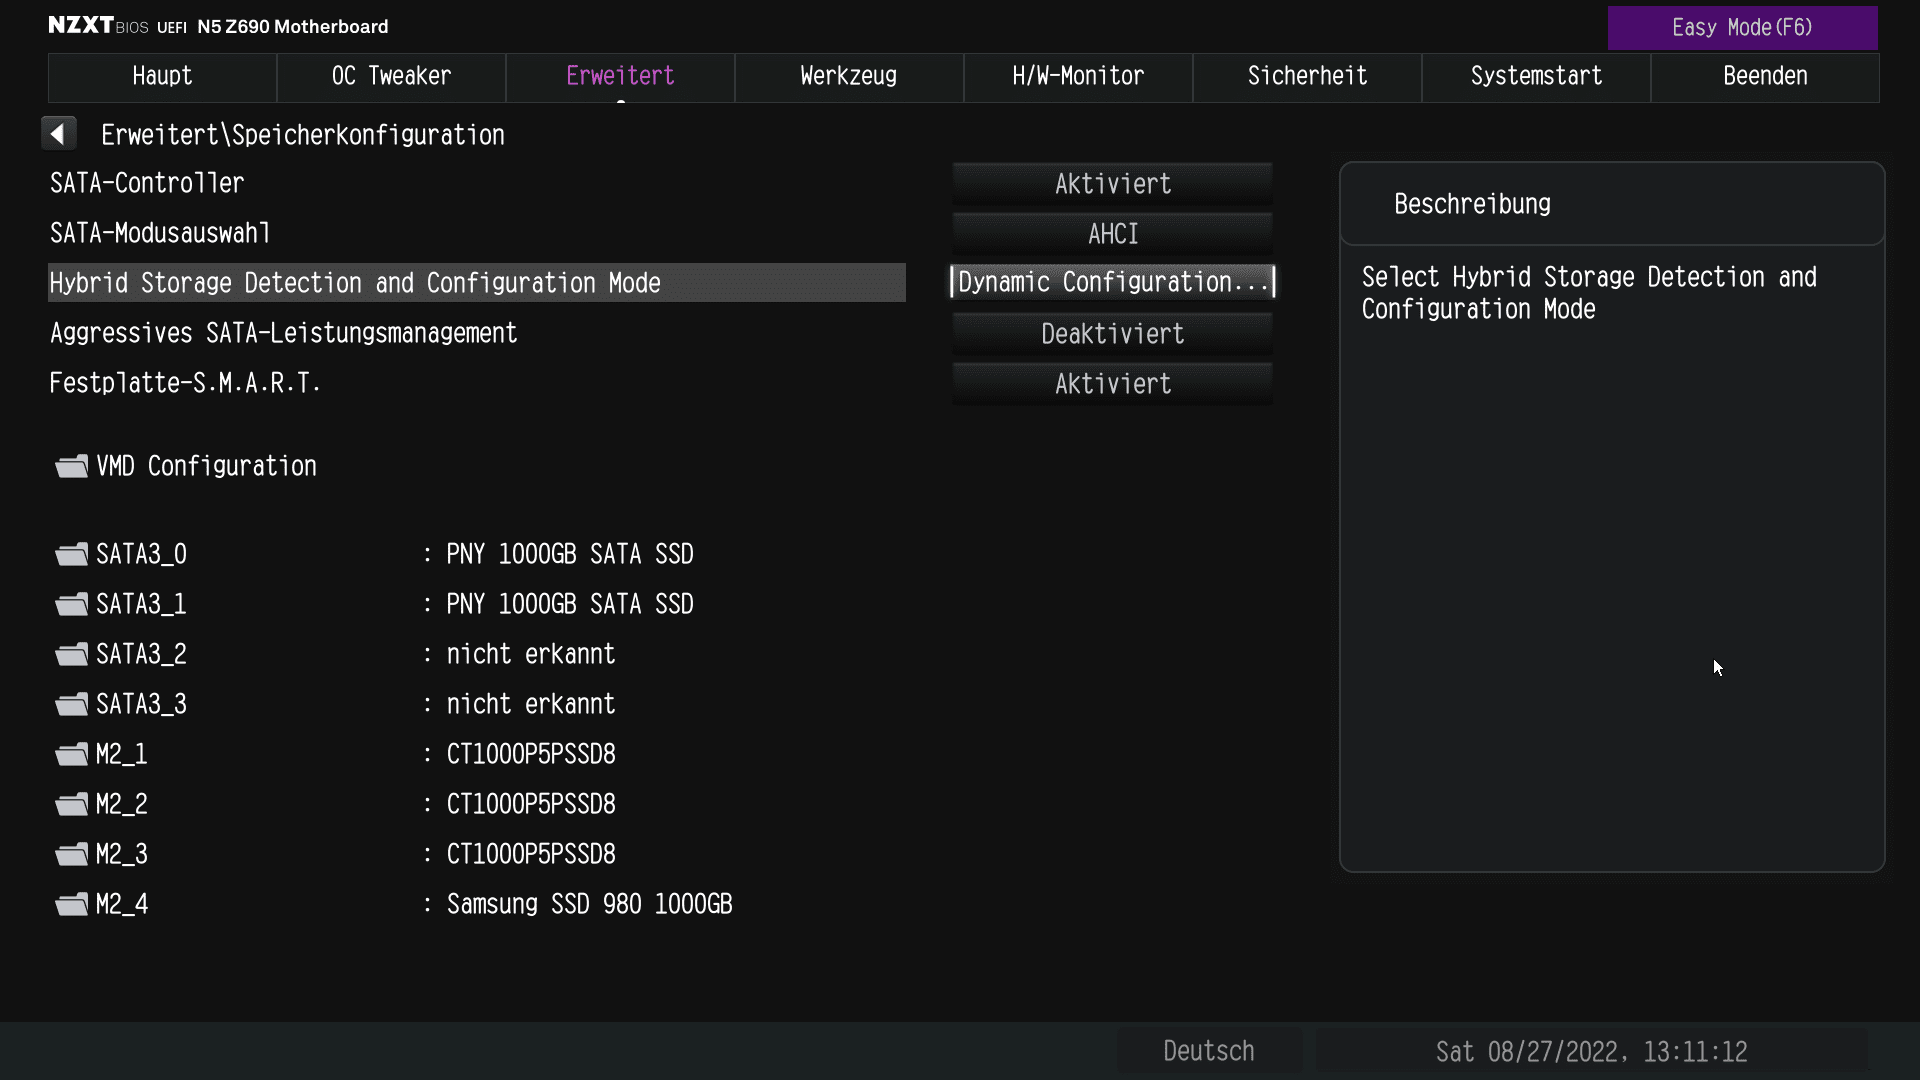
Task: Click the SATA3_1 folder icon
Action: (x=72, y=605)
